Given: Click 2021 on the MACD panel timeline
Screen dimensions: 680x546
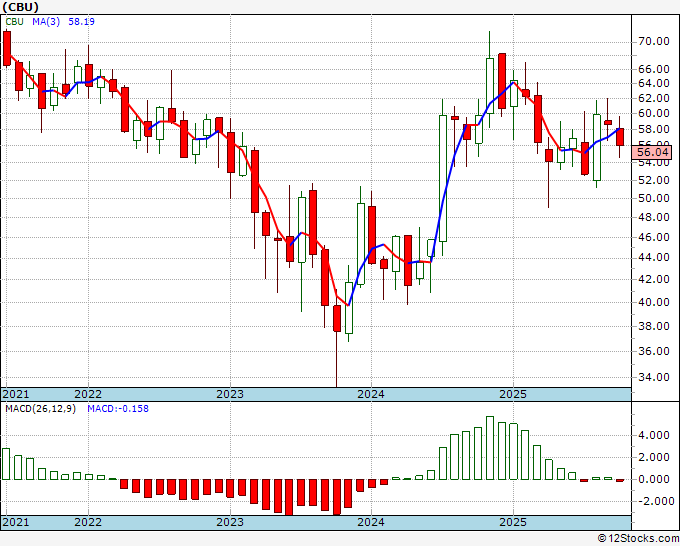Looking at the screenshot, I should pos(16,522).
